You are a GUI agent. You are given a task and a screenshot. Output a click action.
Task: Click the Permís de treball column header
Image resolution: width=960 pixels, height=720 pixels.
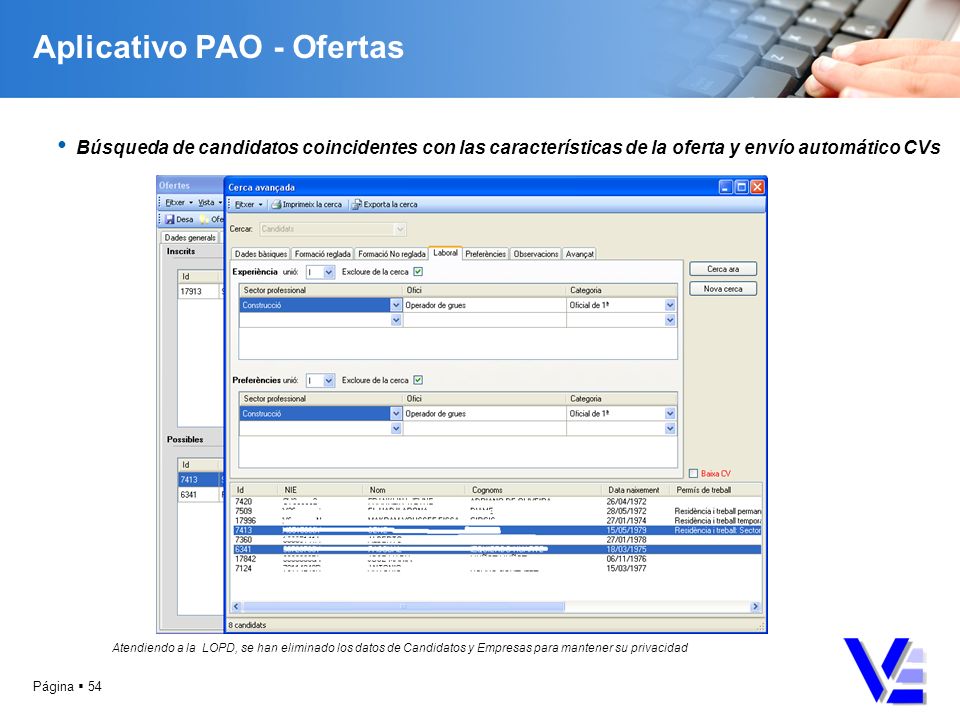[717, 490]
